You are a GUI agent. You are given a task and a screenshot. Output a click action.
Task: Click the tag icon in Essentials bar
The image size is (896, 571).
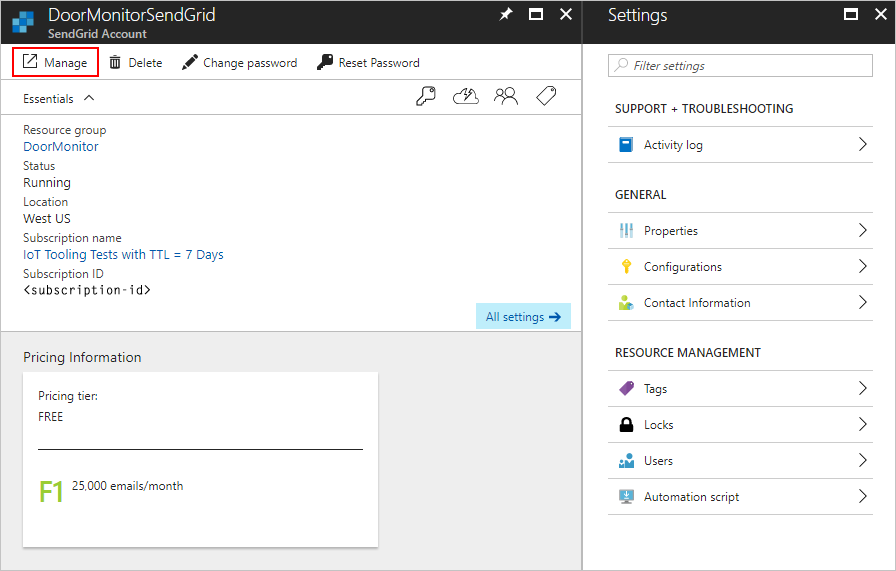coord(546,97)
